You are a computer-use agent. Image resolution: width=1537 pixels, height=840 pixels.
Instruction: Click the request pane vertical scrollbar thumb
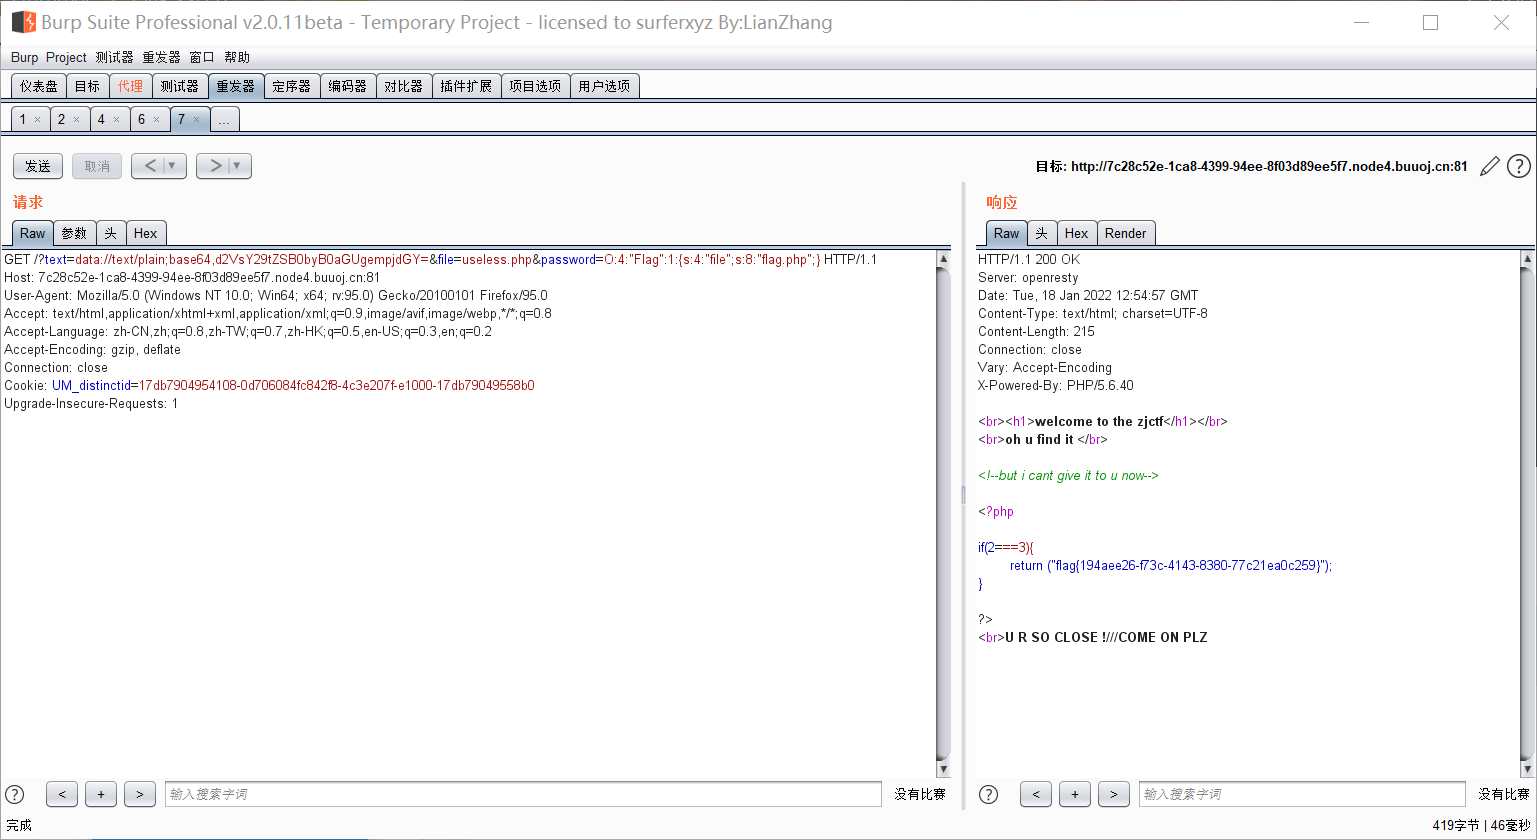(x=943, y=514)
